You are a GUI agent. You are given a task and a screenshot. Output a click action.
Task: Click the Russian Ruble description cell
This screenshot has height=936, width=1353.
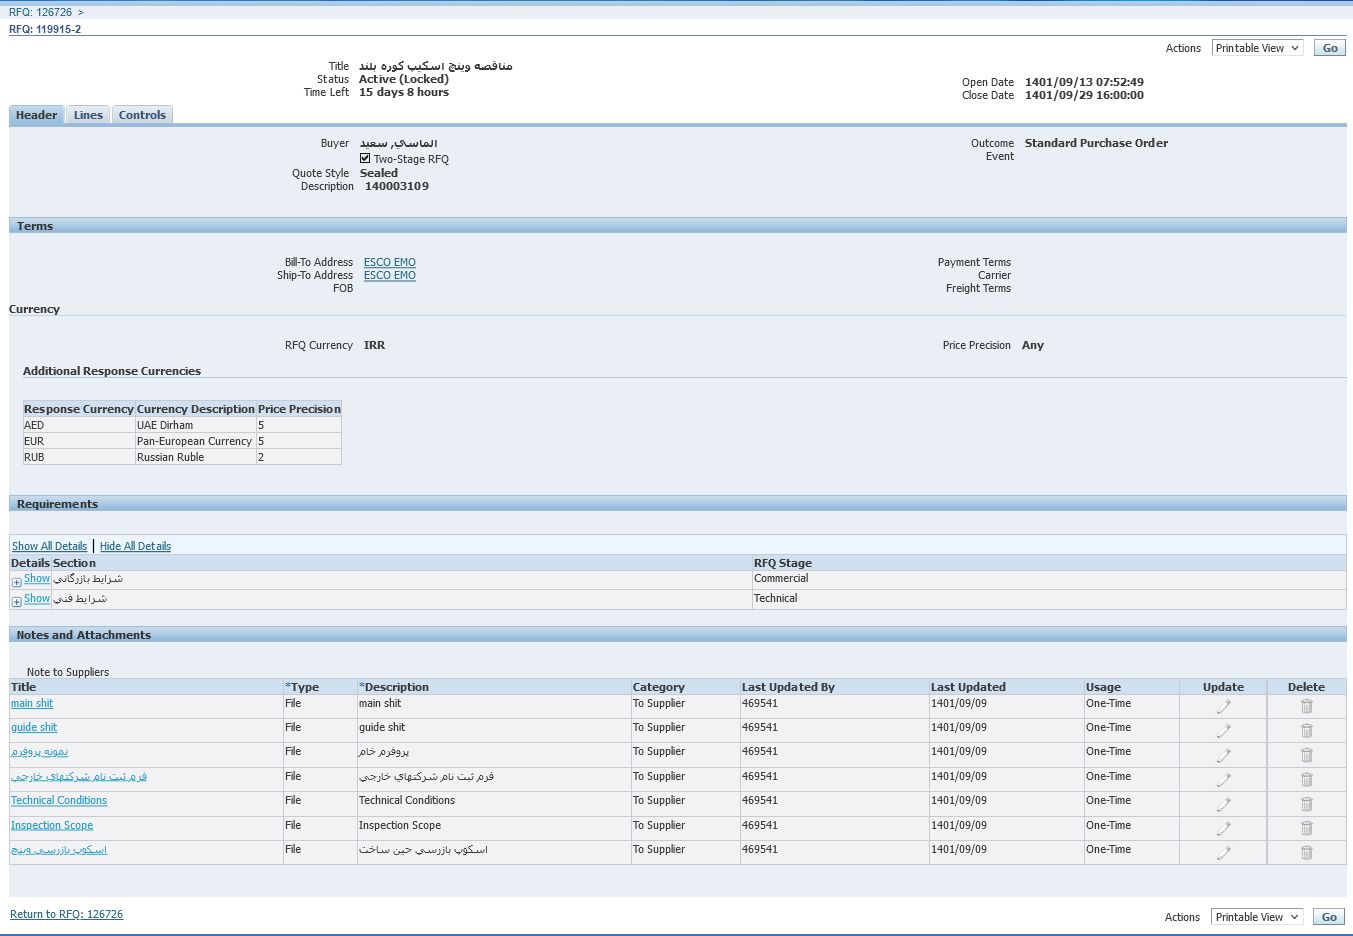[195, 457]
